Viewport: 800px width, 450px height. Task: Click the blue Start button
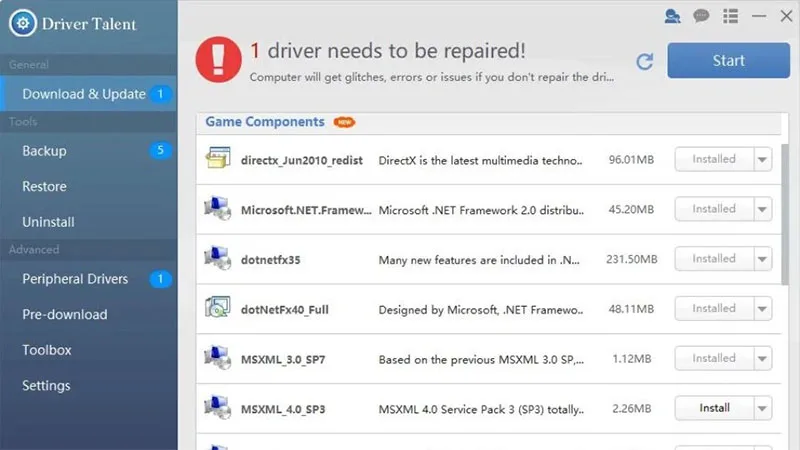[729, 61]
